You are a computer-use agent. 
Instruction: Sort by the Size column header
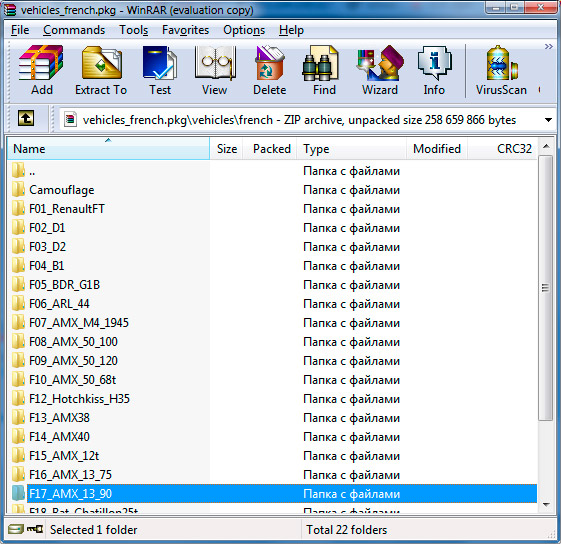226,149
